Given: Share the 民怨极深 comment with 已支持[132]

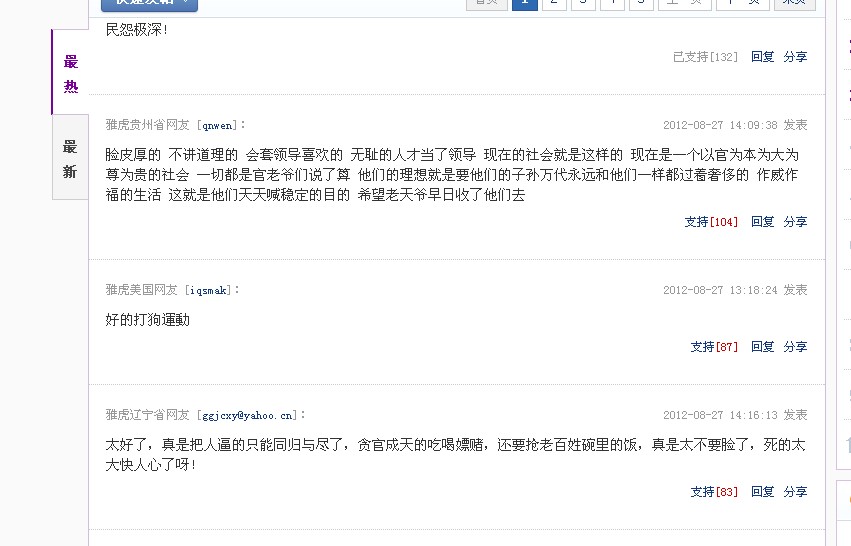Looking at the screenshot, I should [x=795, y=56].
